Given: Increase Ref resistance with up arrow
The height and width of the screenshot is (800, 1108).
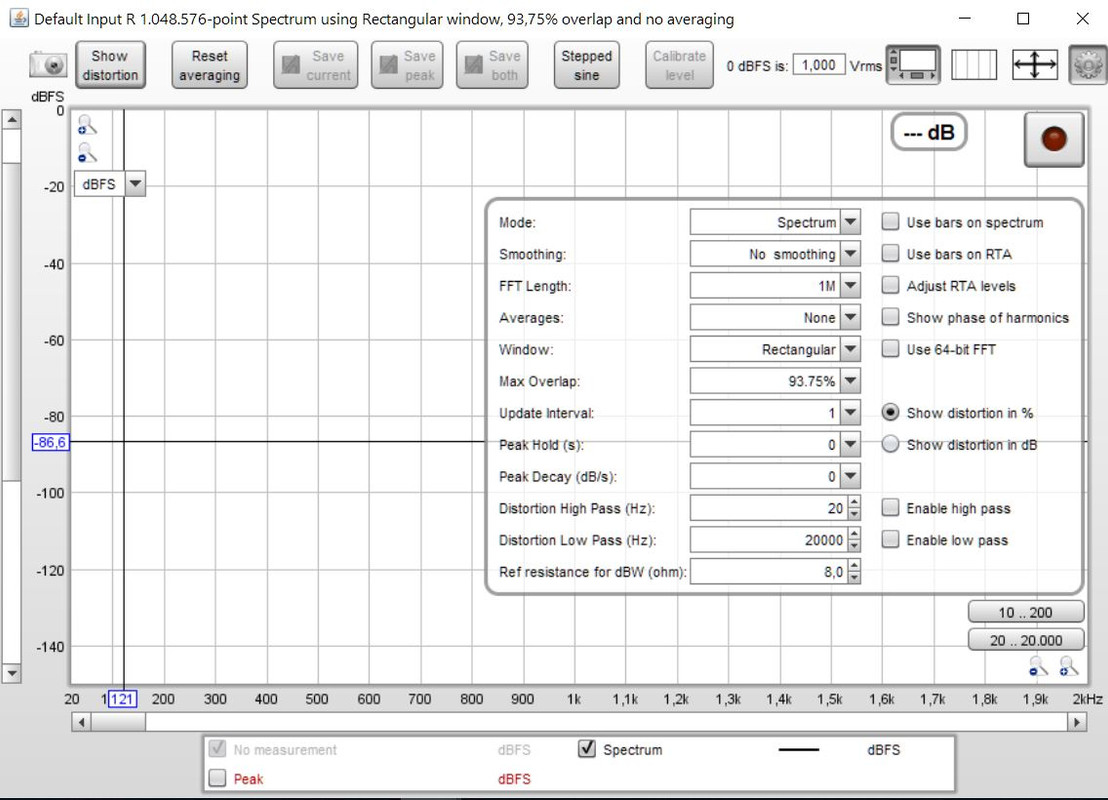Looking at the screenshot, I should coord(854,567).
